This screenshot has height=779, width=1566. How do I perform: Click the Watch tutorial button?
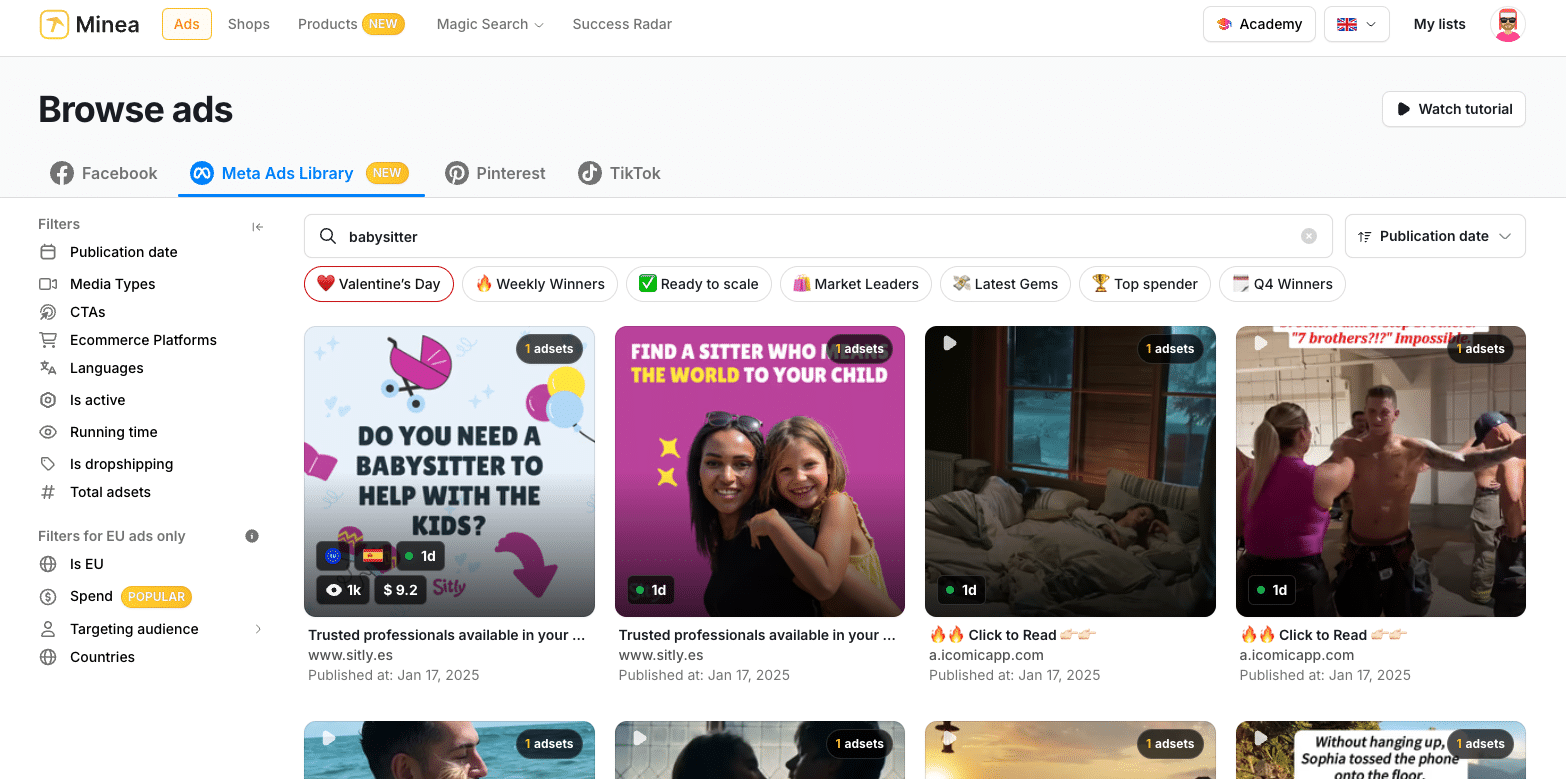point(1453,109)
